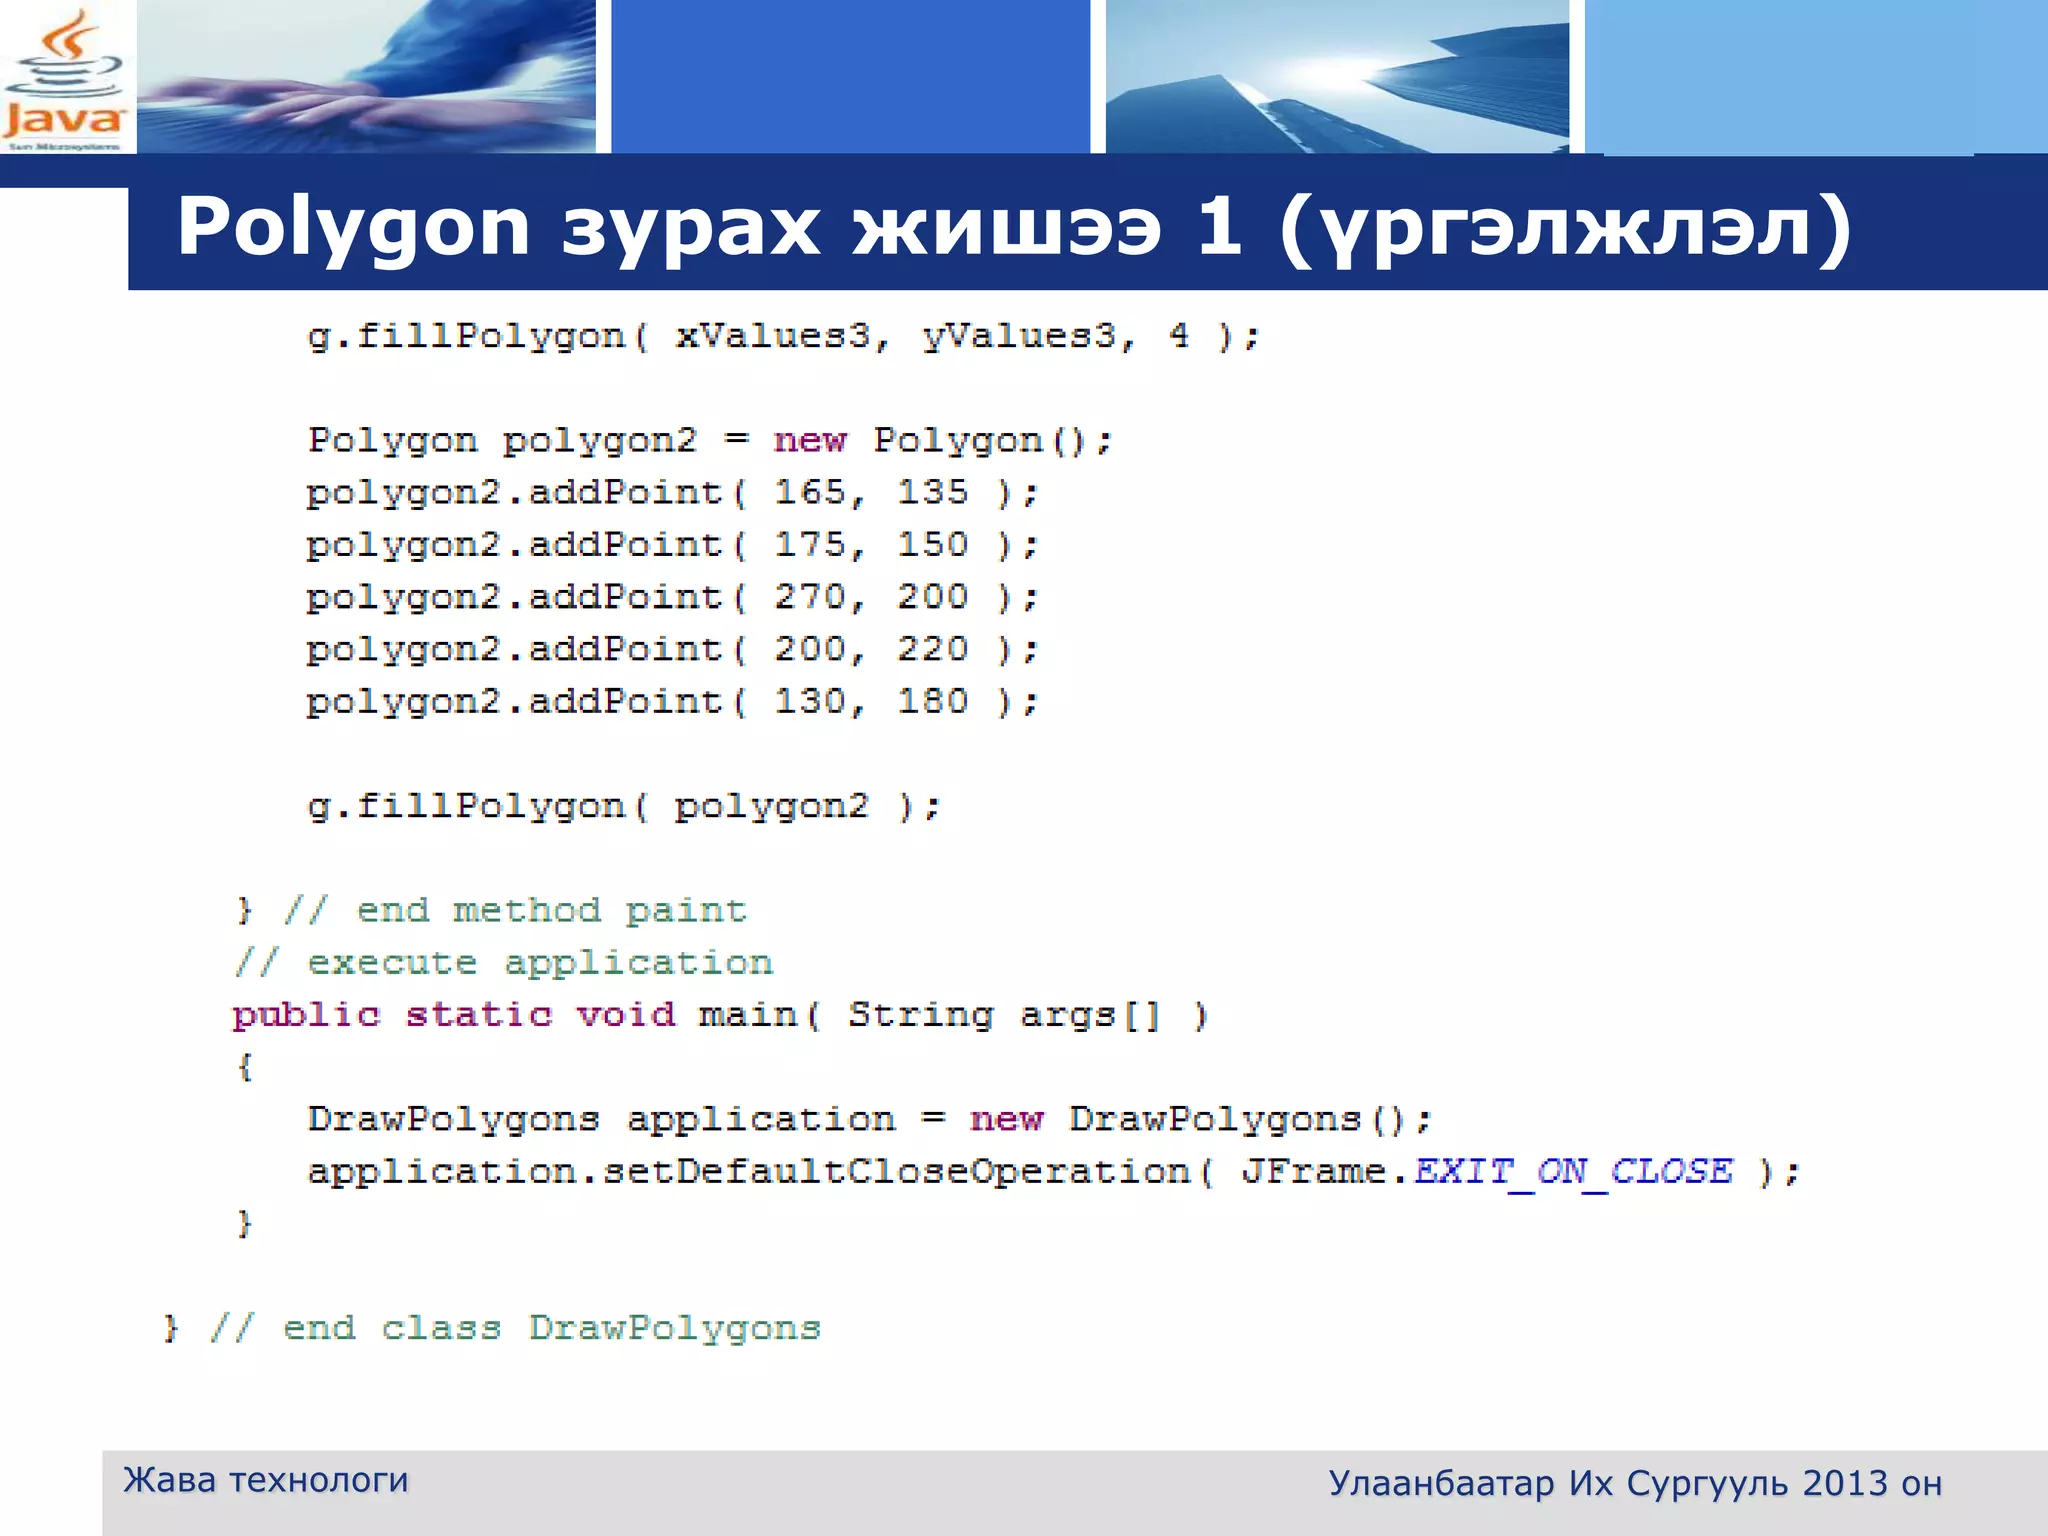Click the slide title Polygon зурах жишээ
This screenshot has width=2048, height=1536.
point(1013,227)
